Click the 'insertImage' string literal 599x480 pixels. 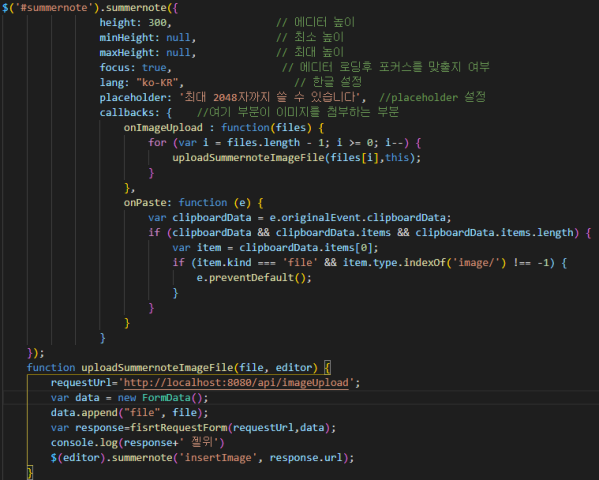(x=218, y=457)
